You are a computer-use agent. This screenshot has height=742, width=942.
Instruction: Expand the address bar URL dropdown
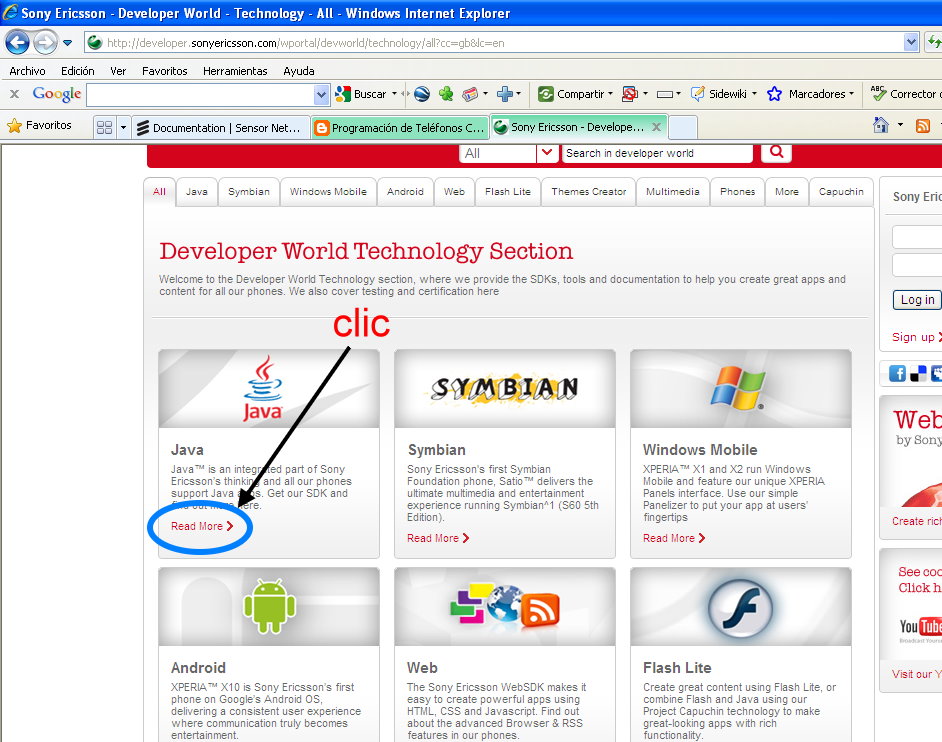point(911,43)
